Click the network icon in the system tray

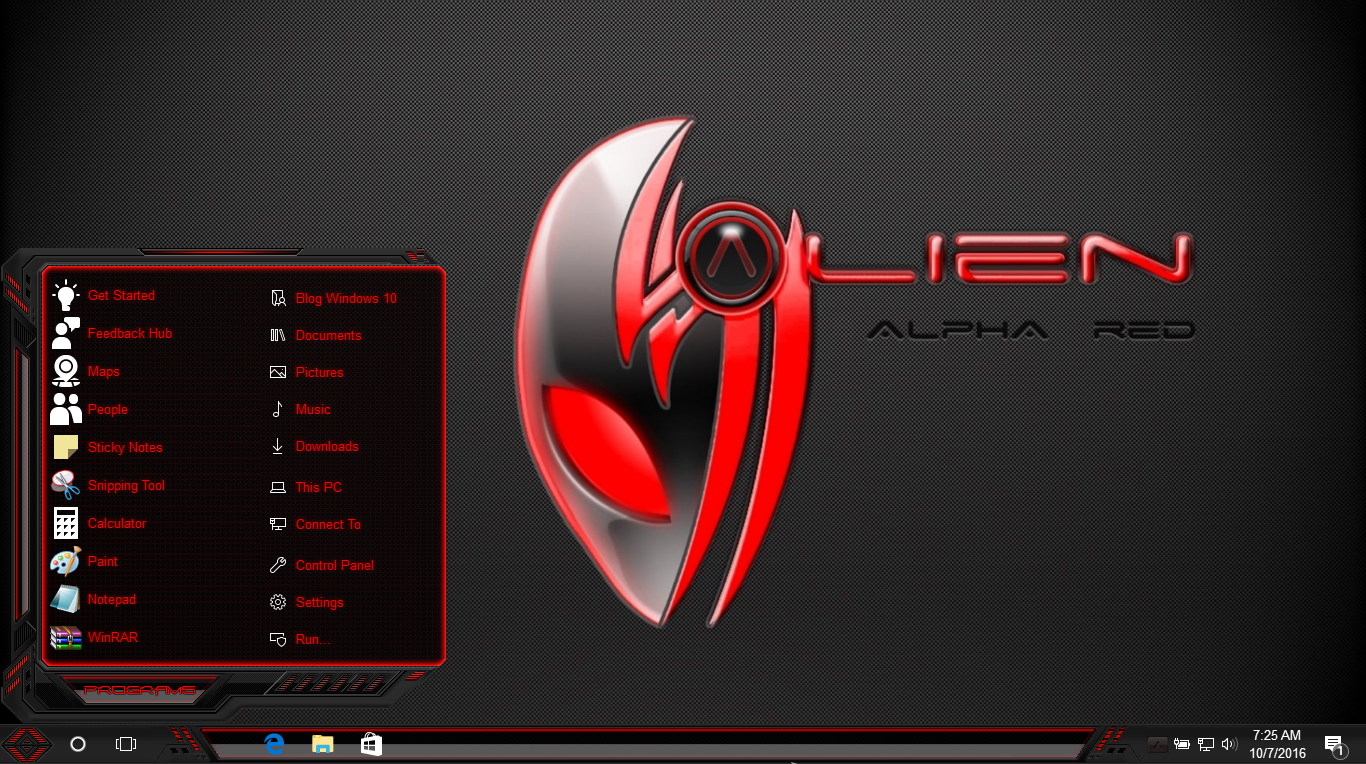(1205, 744)
